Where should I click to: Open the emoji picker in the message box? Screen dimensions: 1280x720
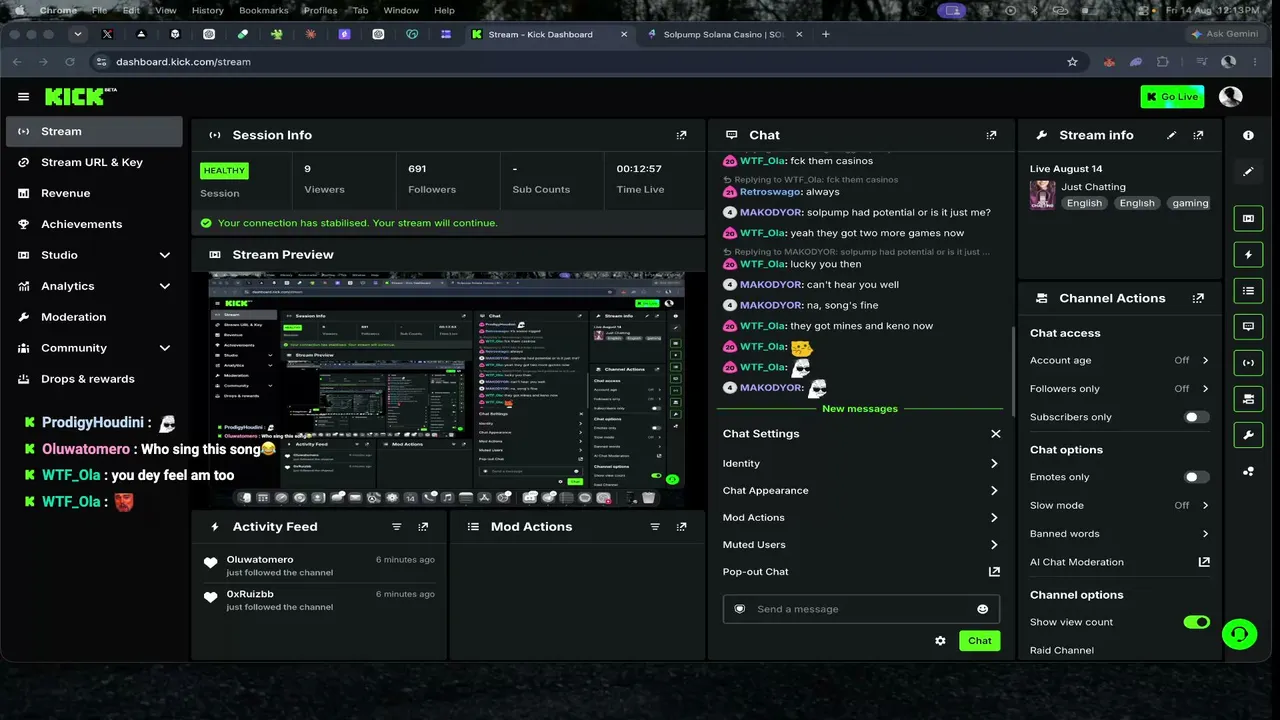[x=983, y=609]
